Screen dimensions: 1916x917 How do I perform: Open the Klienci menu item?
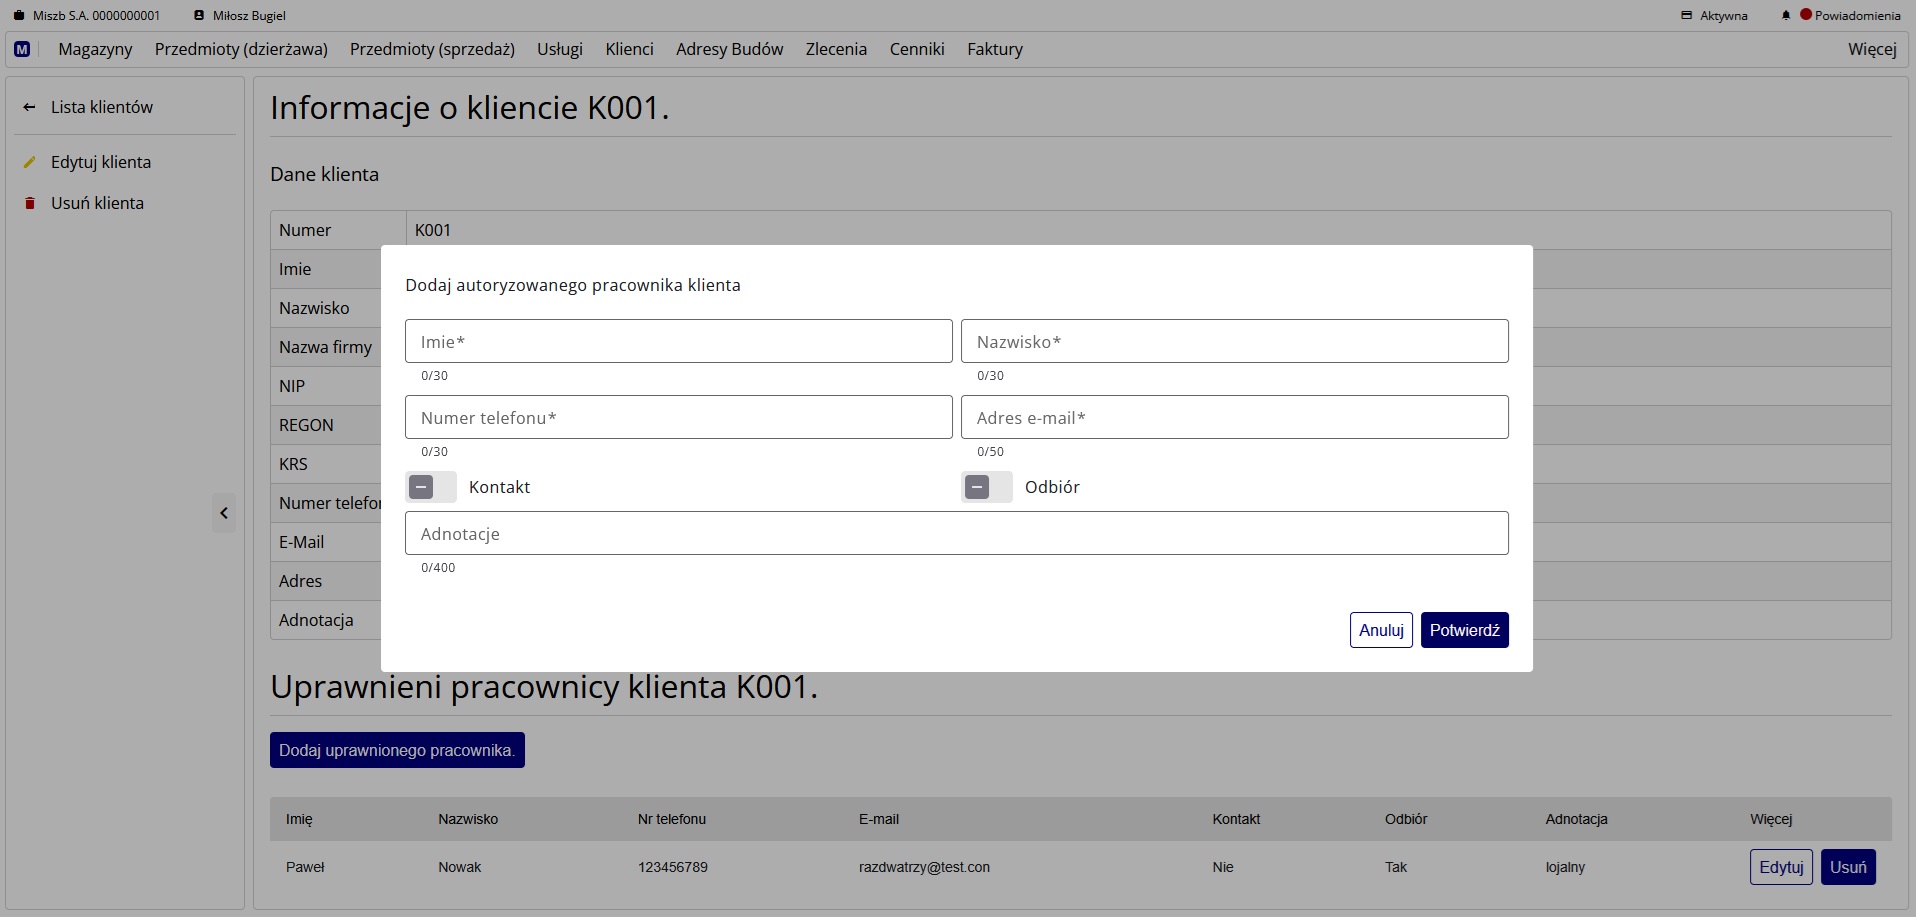[x=629, y=49]
